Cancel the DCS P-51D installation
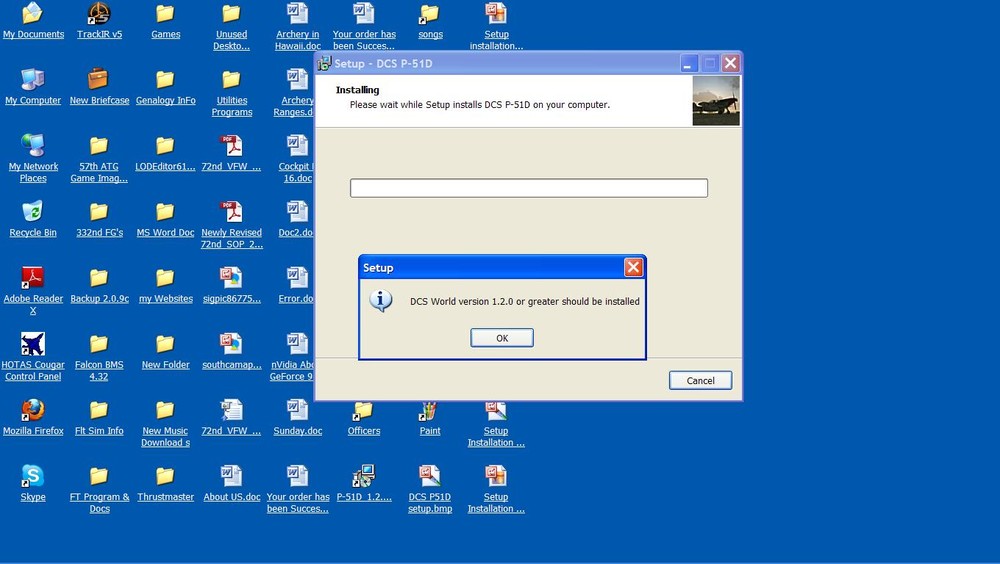 click(700, 380)
